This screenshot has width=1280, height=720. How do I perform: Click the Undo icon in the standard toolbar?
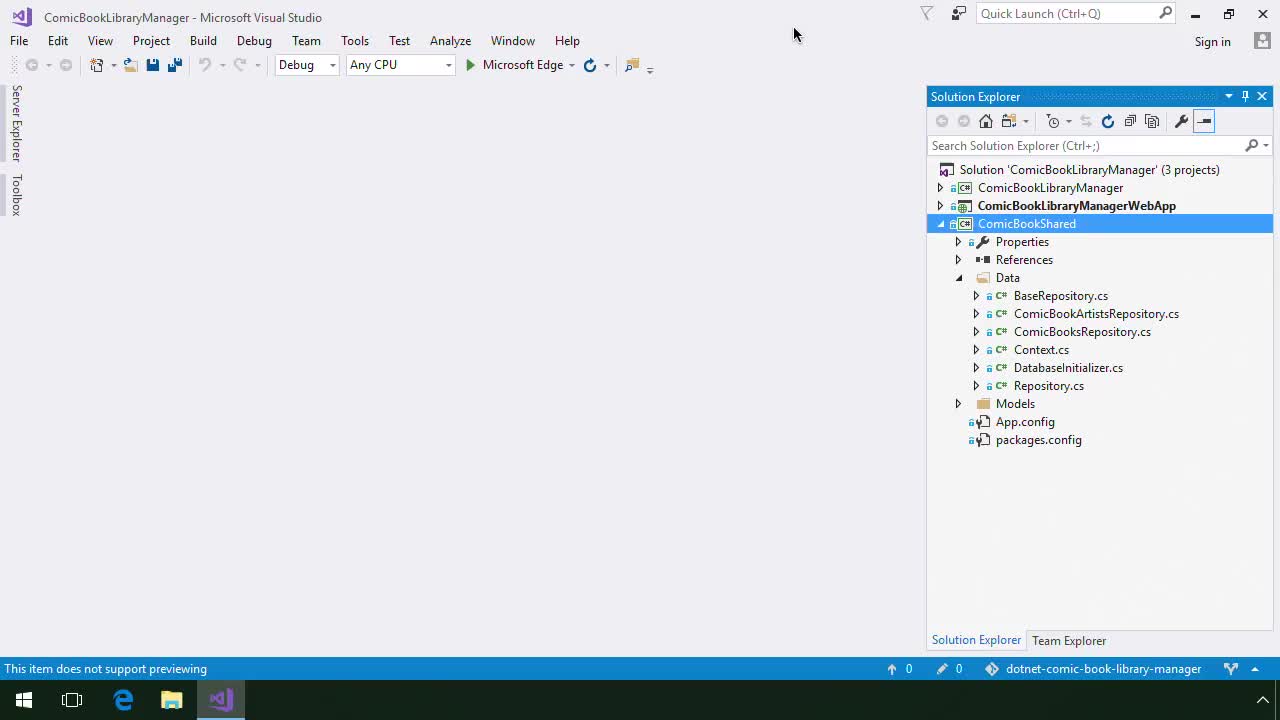pos(205,65)
